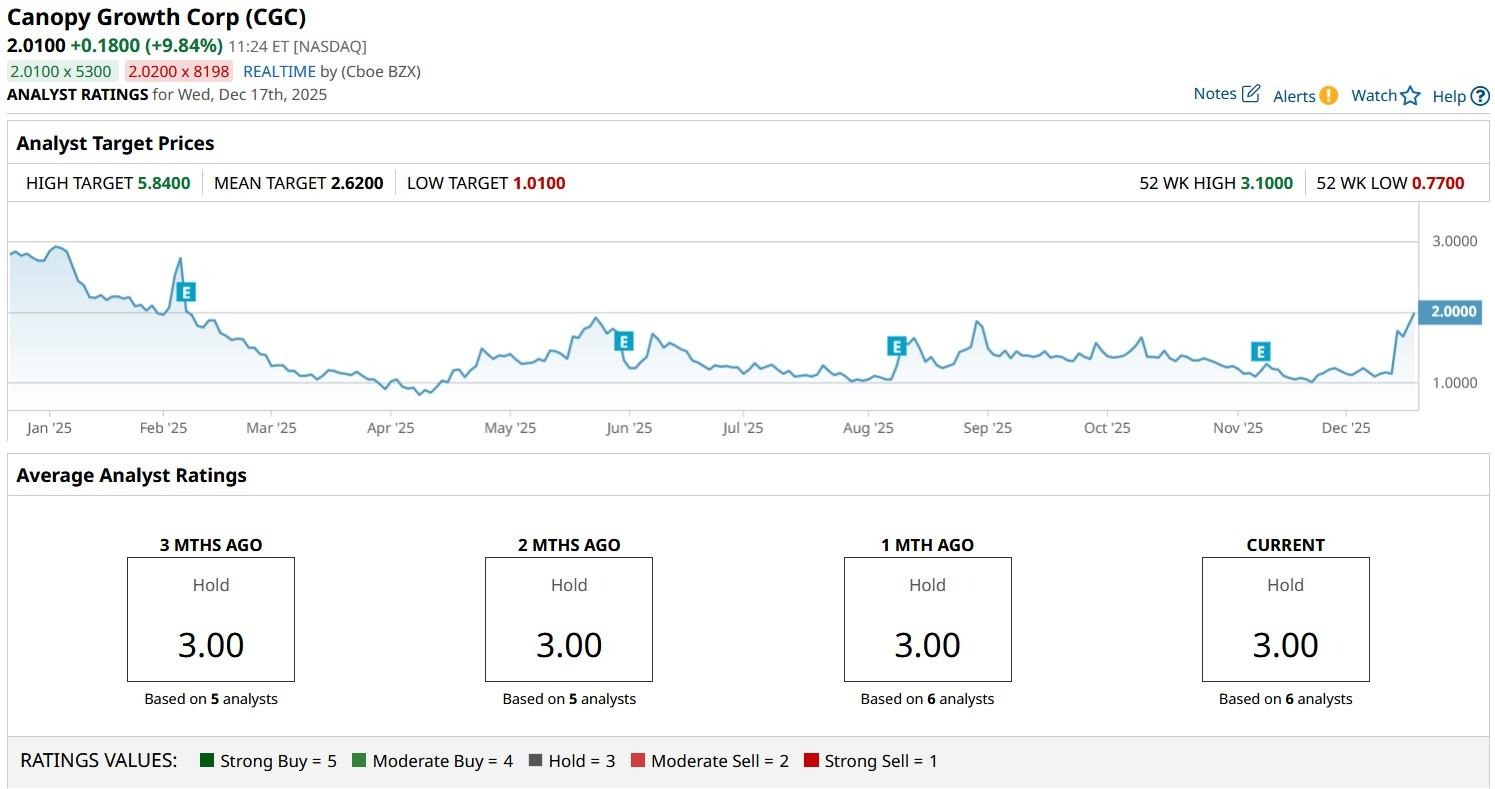The image size is (1495, 789).
Task: Click the Dec '25 axis label
Action: coord(1346,428)
